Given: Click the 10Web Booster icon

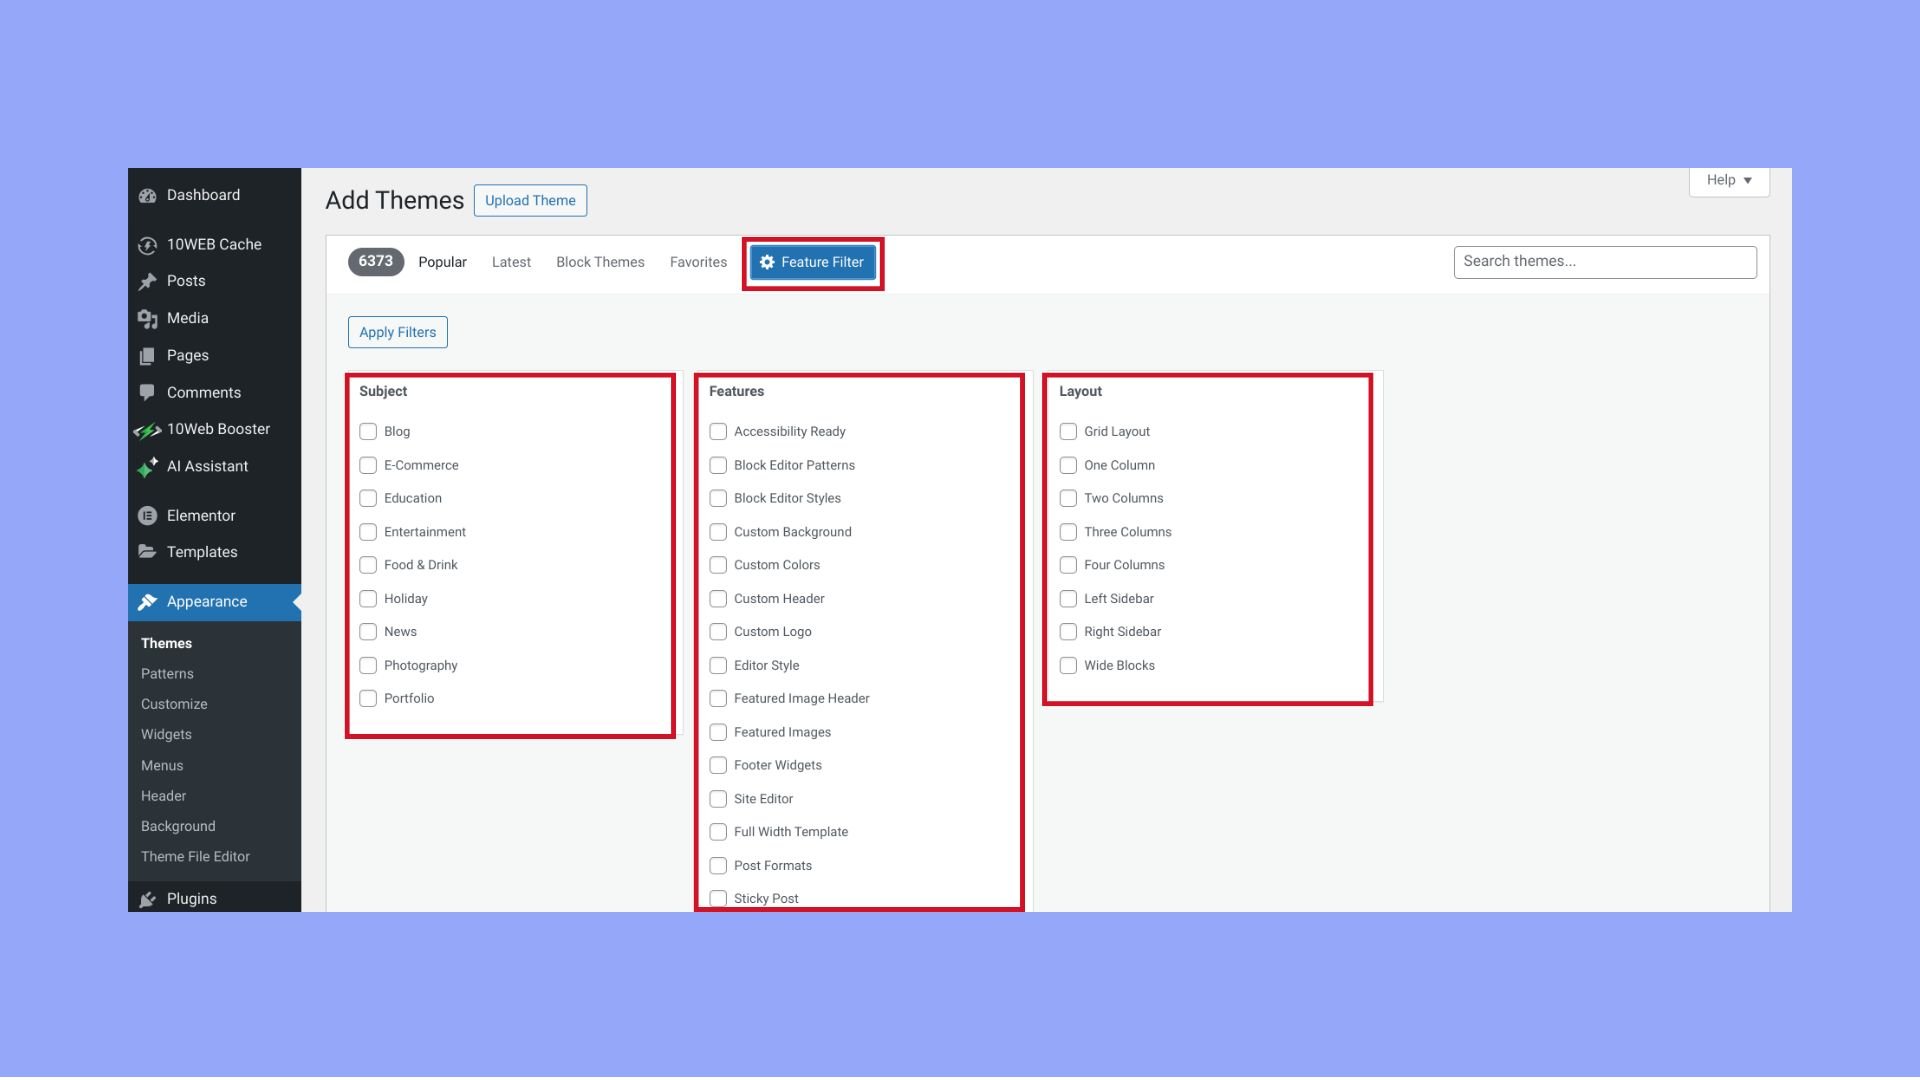Looking at the screenshot, I should click(x=146, y=429).
